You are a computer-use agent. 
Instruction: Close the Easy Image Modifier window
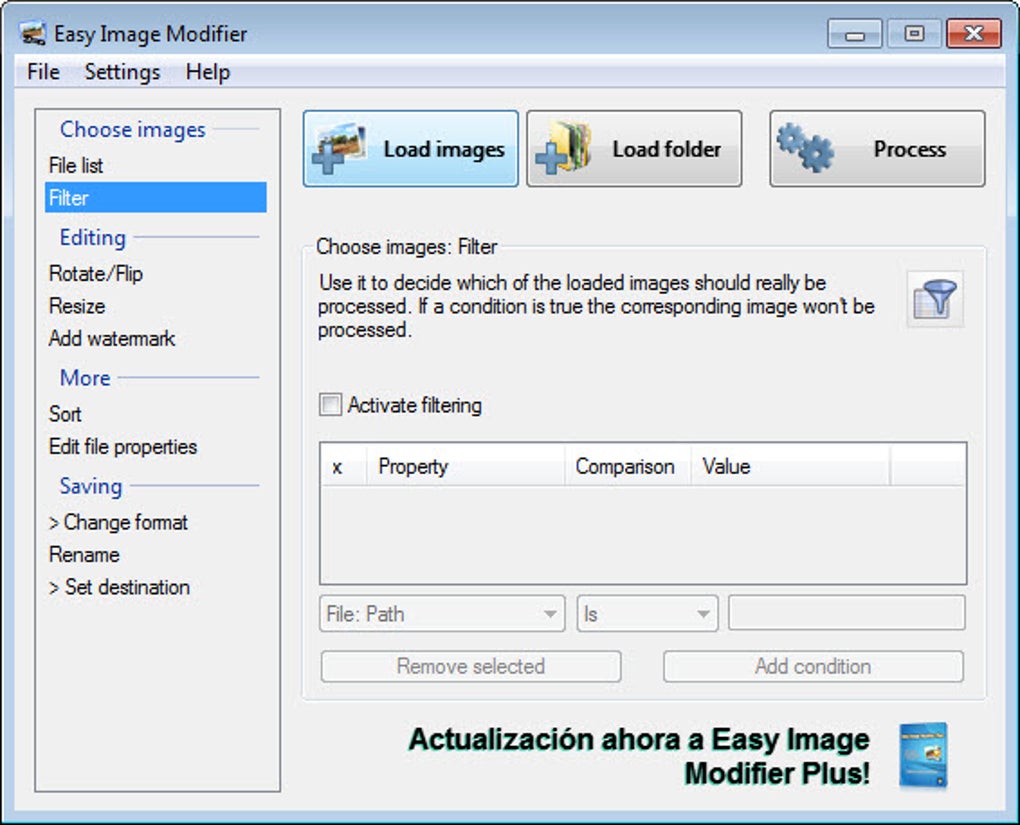coord(974,34)
